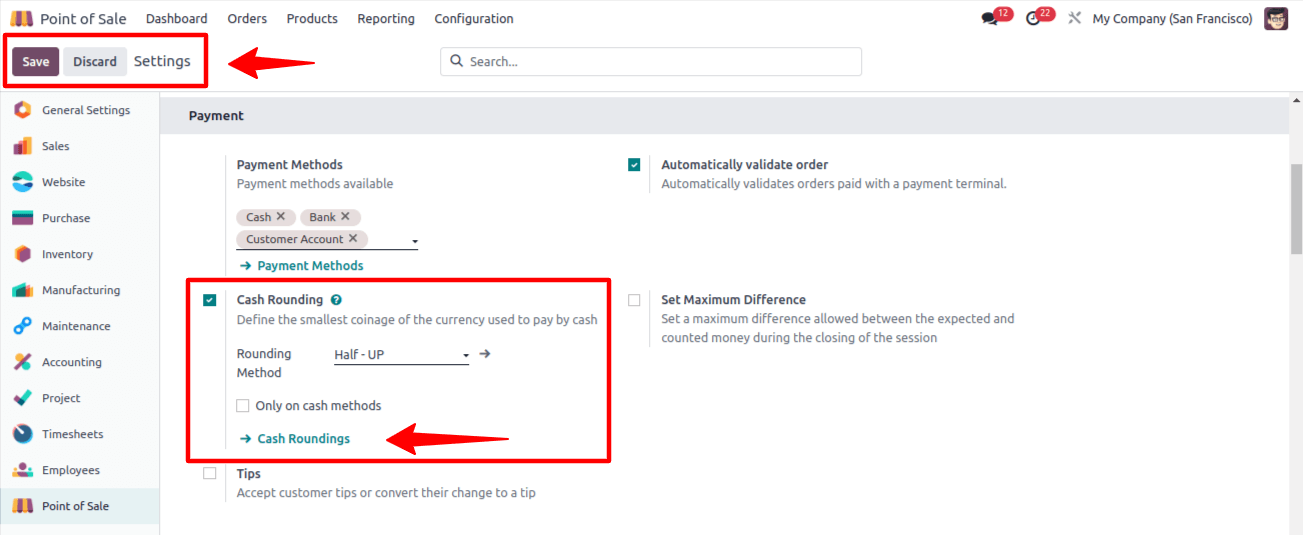Image resolution: width=1303 pixels, height=535 pixels.
Task: Click the General Settings sidebar icon
Action: pyautogui.click(x=22, y=110)
